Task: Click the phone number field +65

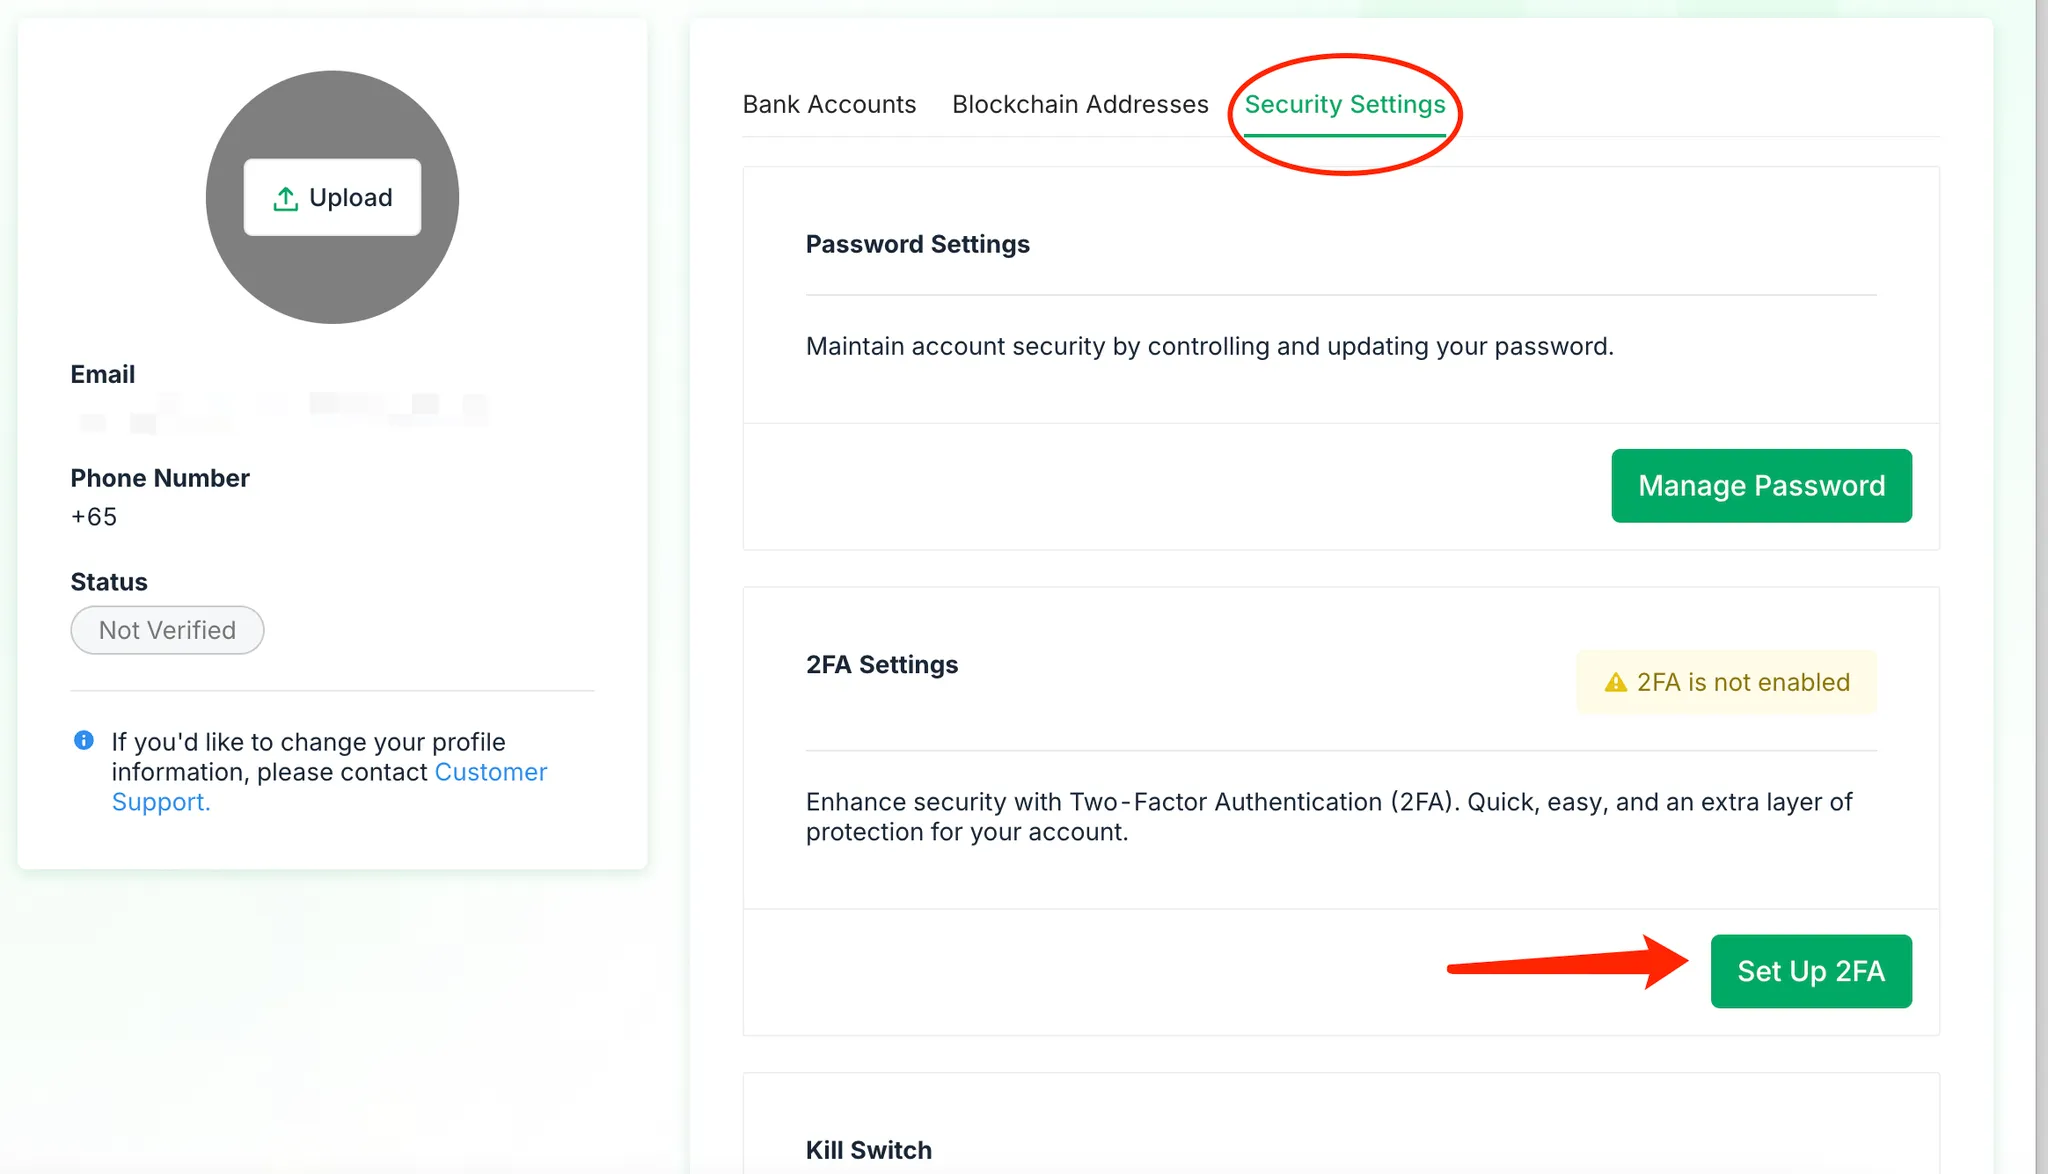Action: pyautogui.click(x=93, y=516)
